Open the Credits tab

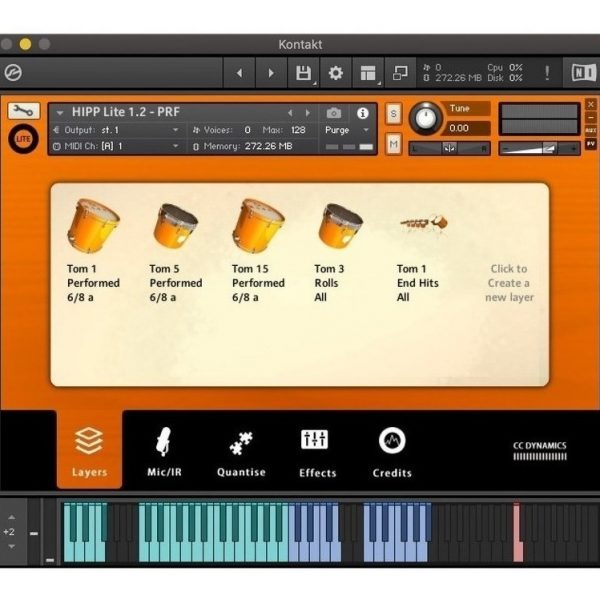pos(392,453)
